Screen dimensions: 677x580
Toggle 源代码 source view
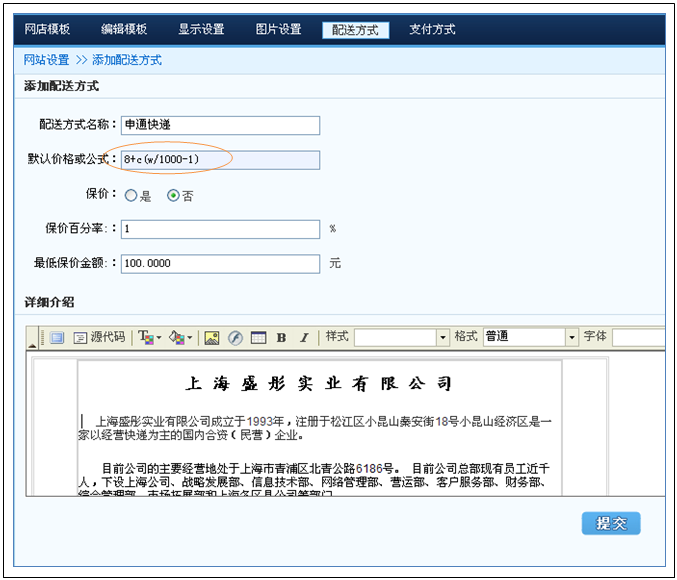coord(99,337)
